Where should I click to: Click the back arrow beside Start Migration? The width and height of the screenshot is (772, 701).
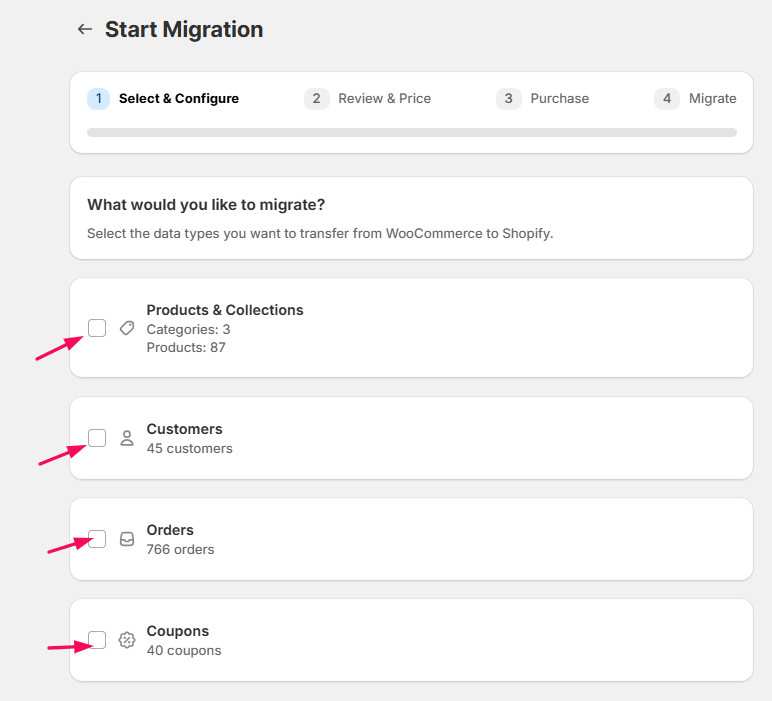84,30
